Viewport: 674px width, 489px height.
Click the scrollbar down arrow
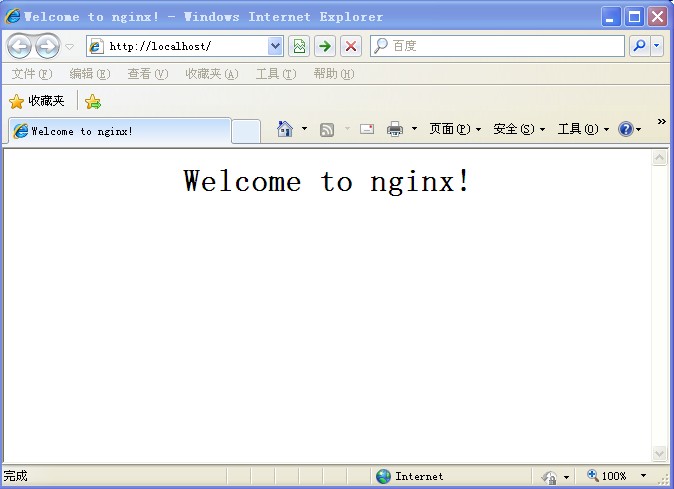[x=659, y=453]
